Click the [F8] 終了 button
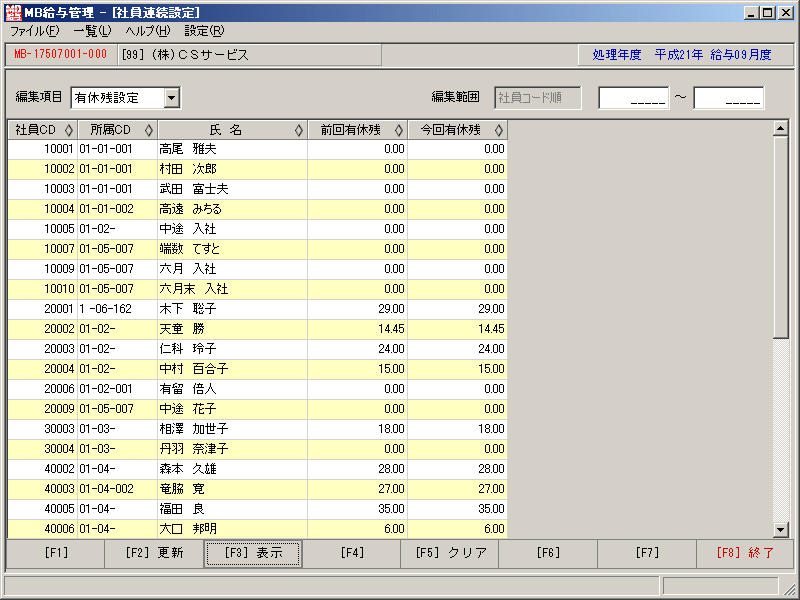Image resolution: width=800 pixels, height=600 pixels. point(745,554)
